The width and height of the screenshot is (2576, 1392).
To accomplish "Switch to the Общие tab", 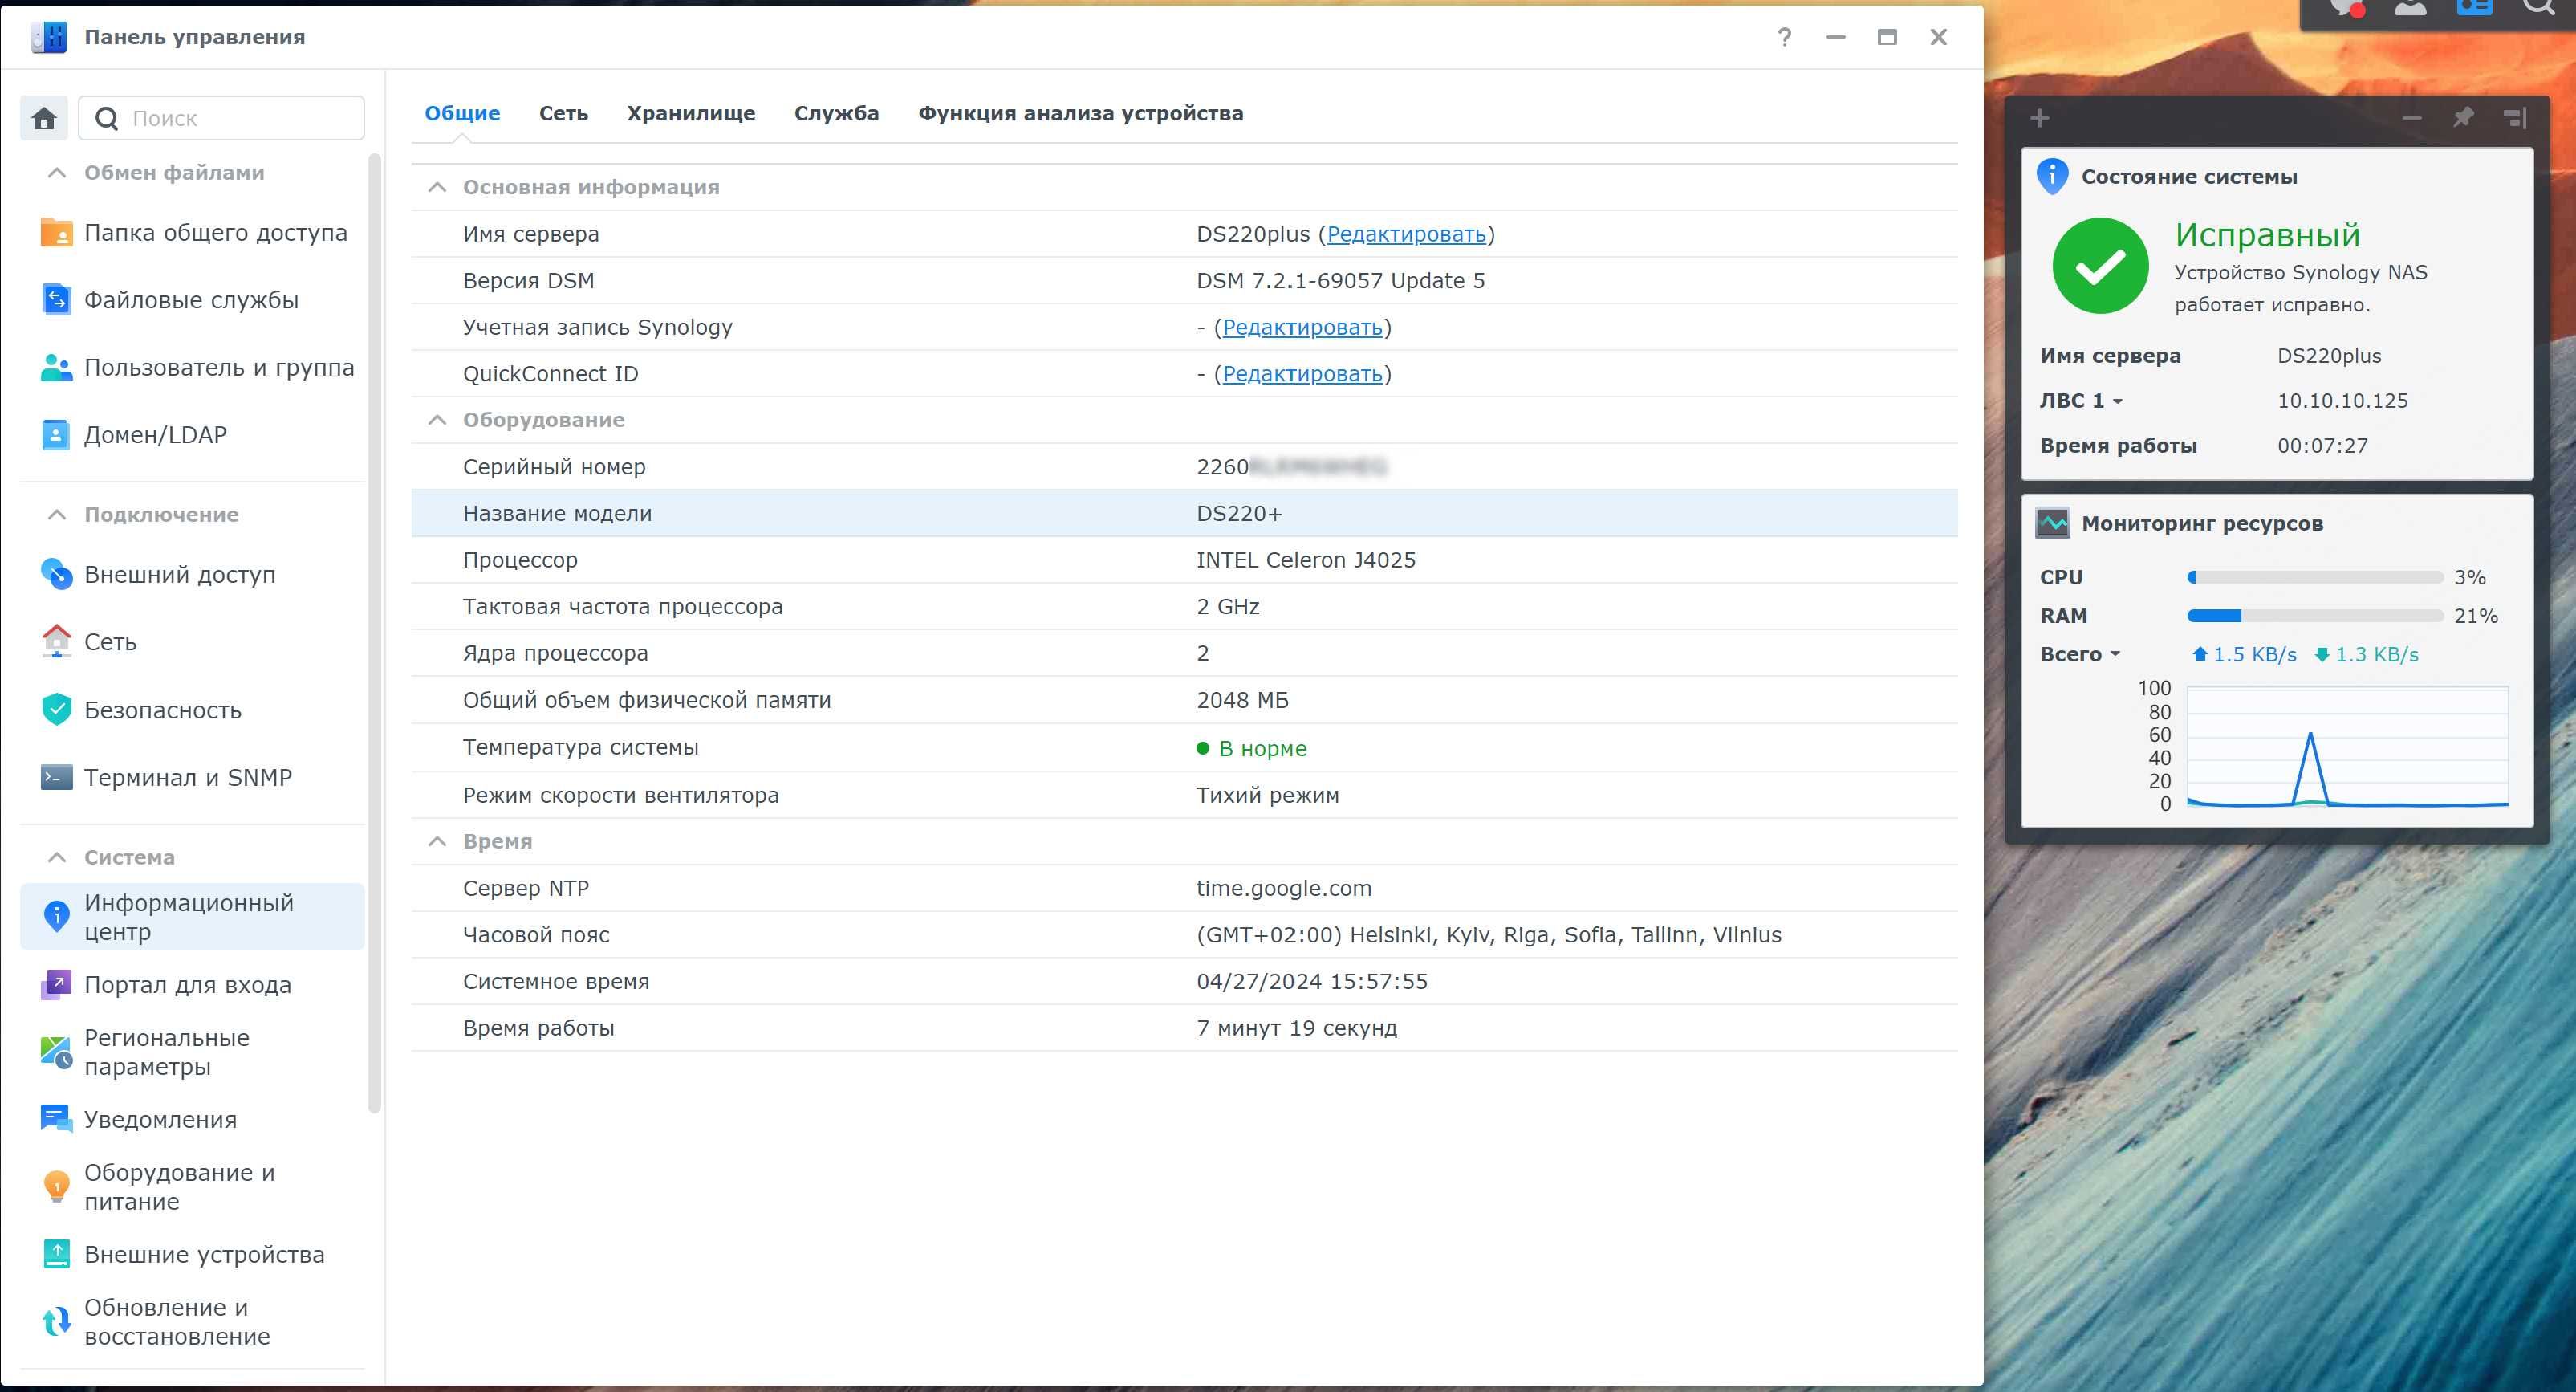I will [x=462, y=114].
